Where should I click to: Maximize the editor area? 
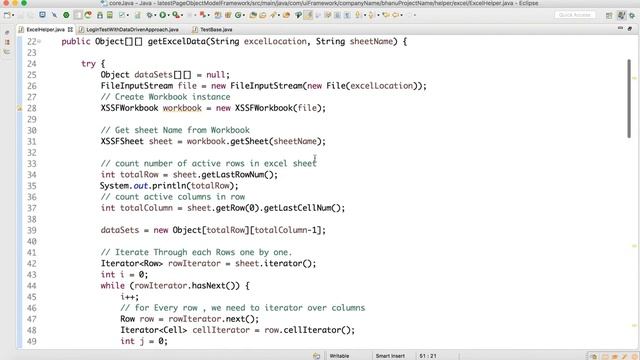tap(630, 29)
